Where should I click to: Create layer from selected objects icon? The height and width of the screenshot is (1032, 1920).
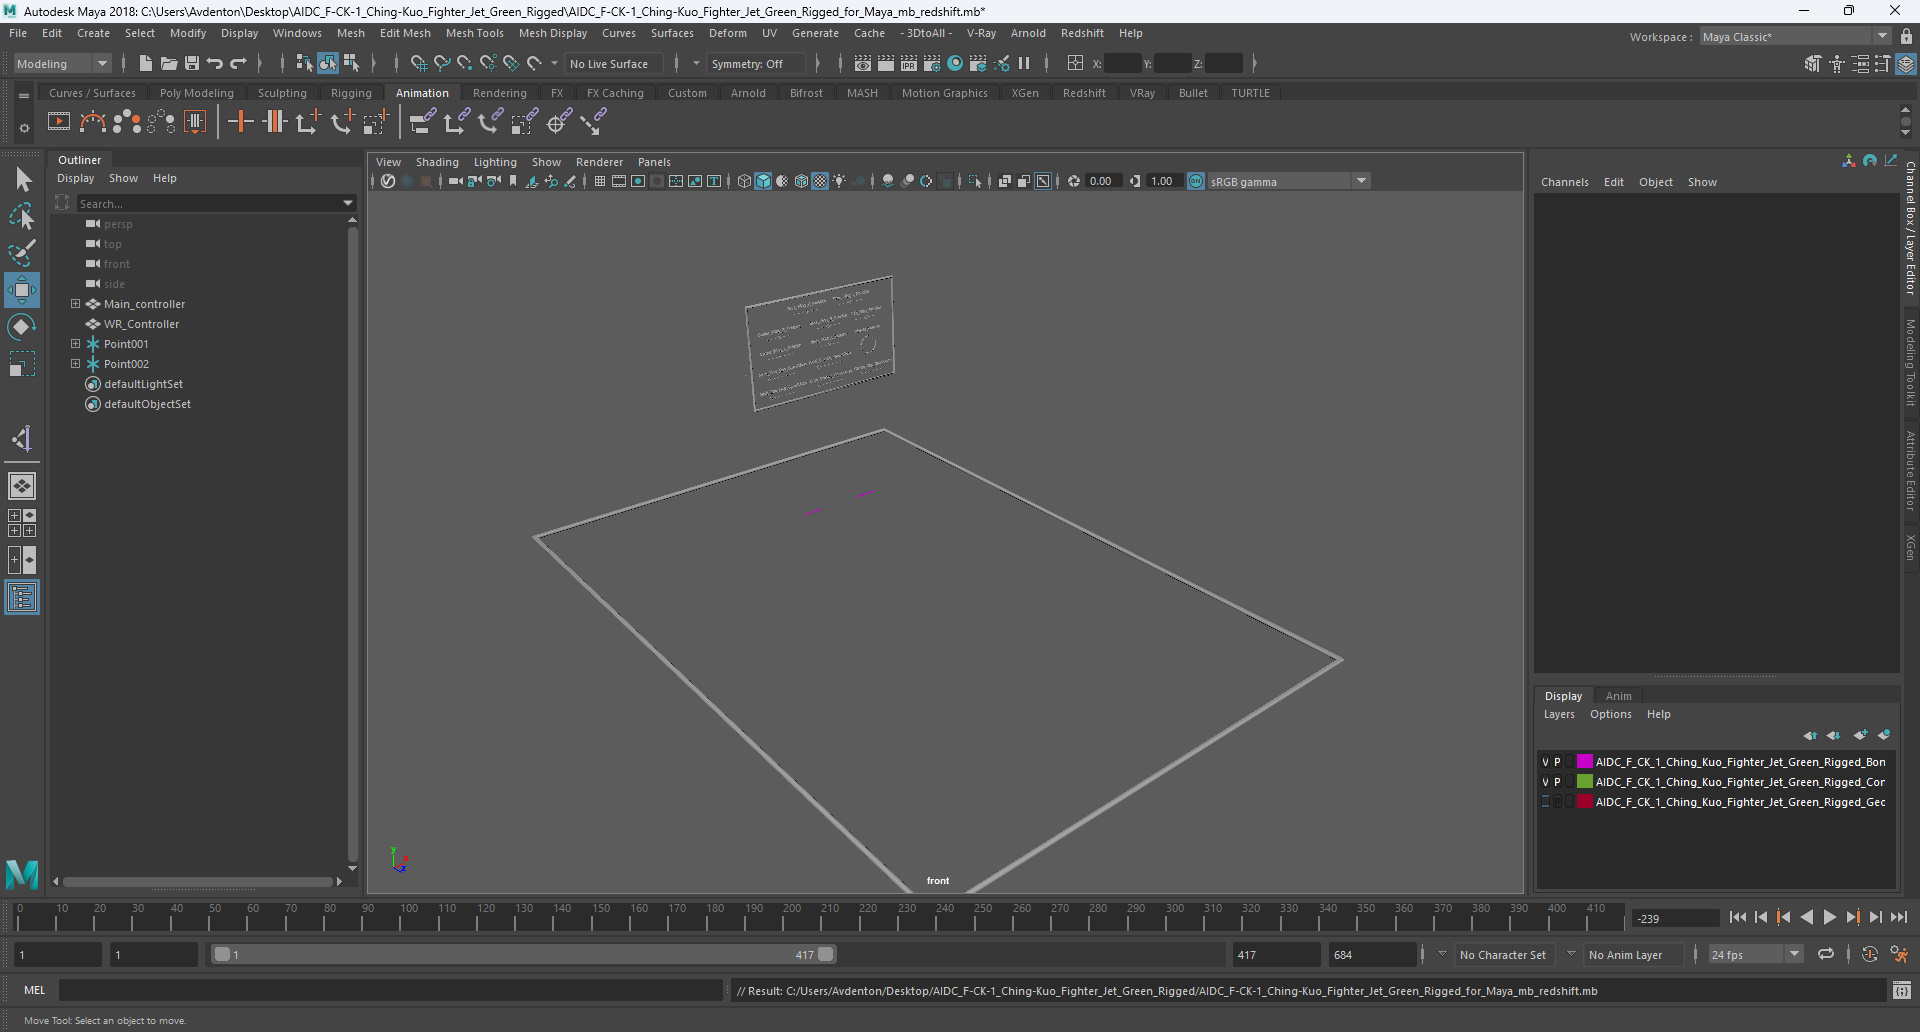1884,735
